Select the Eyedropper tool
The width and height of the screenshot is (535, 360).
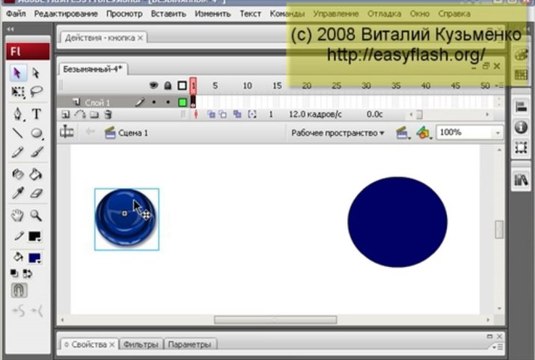17,193
